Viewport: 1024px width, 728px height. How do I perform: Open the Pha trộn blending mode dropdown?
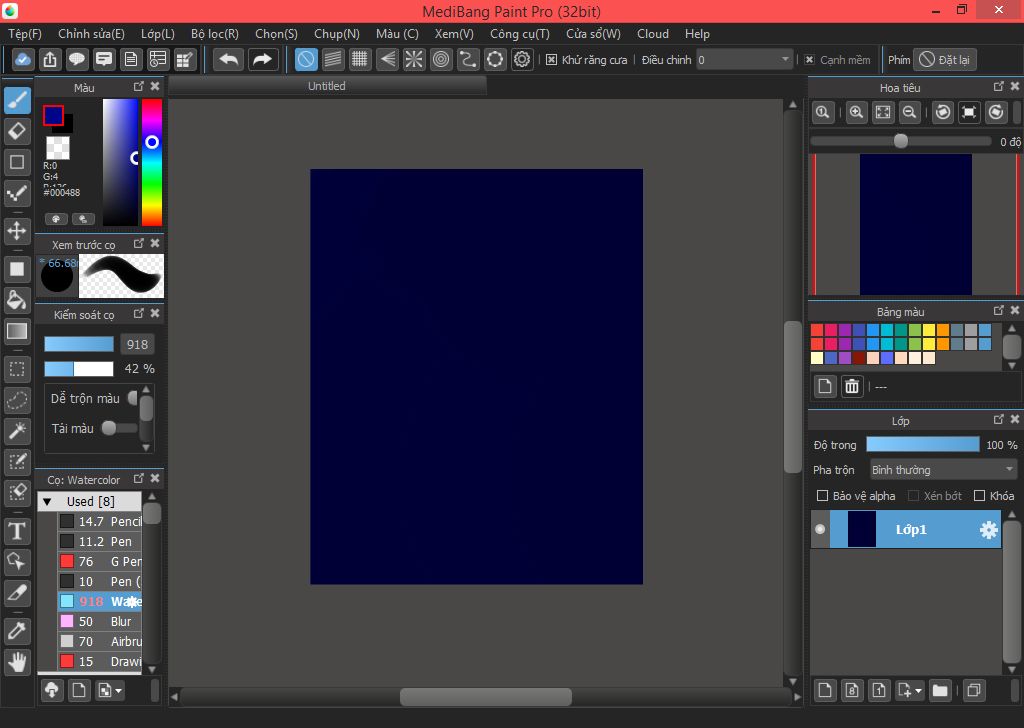(943, 469)
